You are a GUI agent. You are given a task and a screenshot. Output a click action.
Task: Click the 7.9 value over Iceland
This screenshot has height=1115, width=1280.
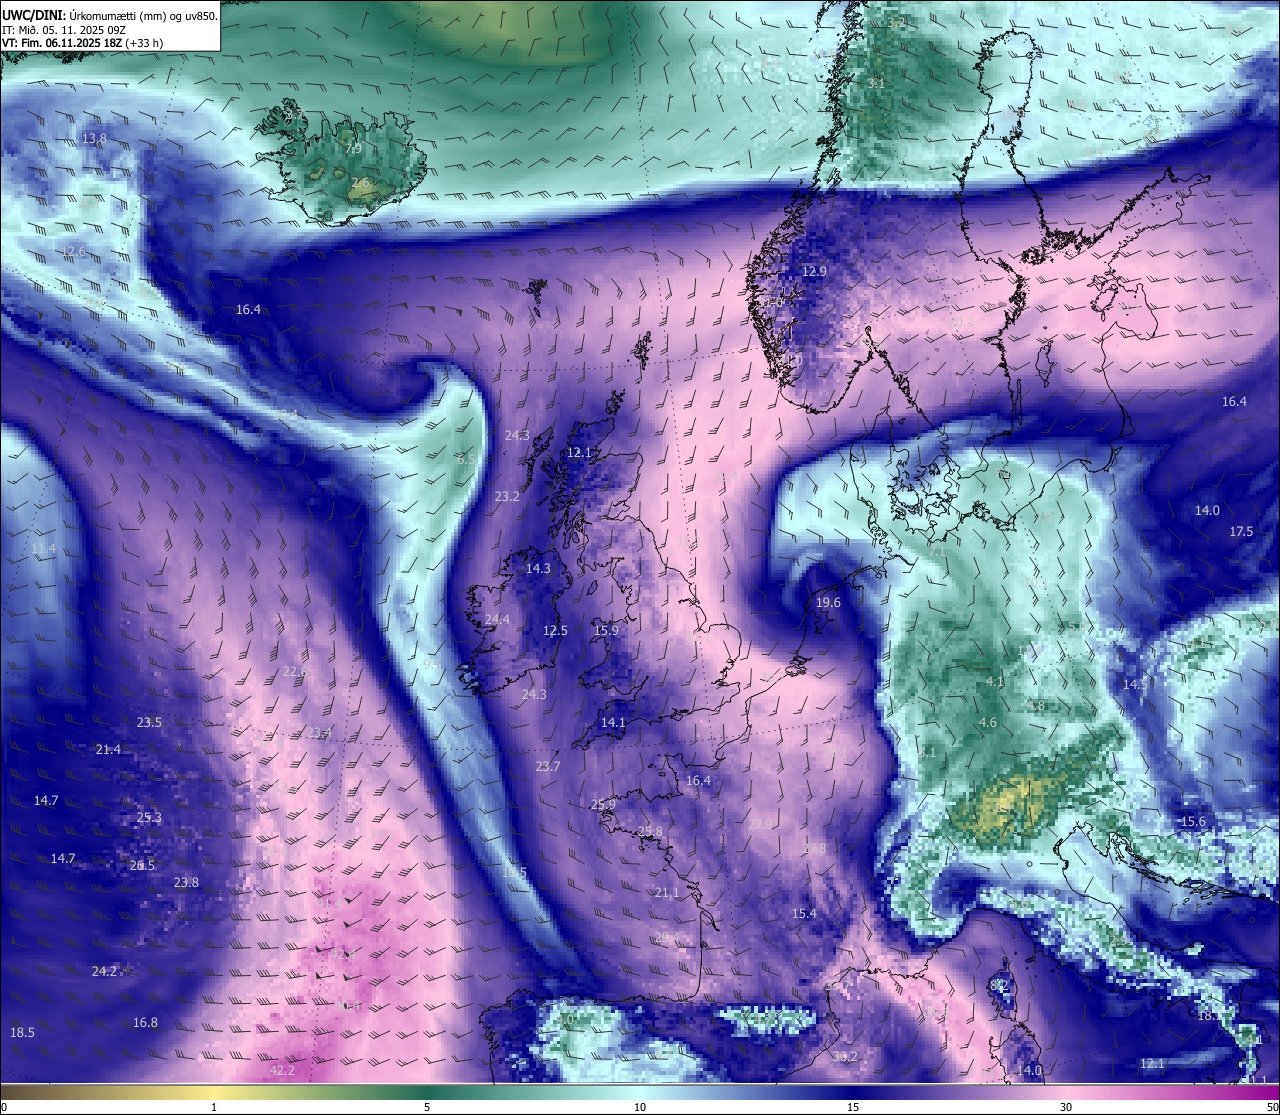353,149
